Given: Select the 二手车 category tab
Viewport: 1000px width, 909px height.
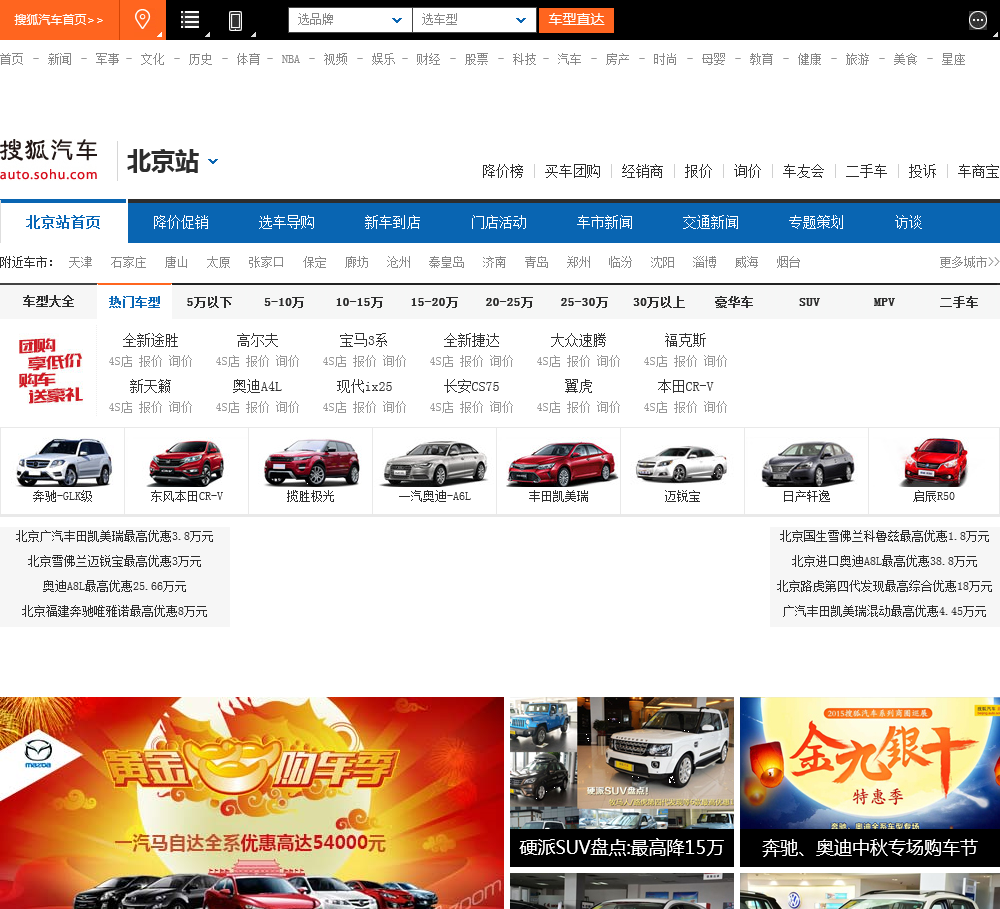Looking at the screenshot, I should [959, 302].
